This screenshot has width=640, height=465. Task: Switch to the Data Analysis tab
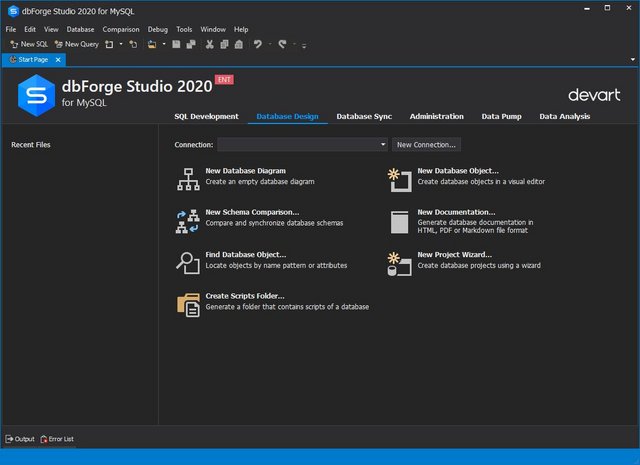[564, 116]
